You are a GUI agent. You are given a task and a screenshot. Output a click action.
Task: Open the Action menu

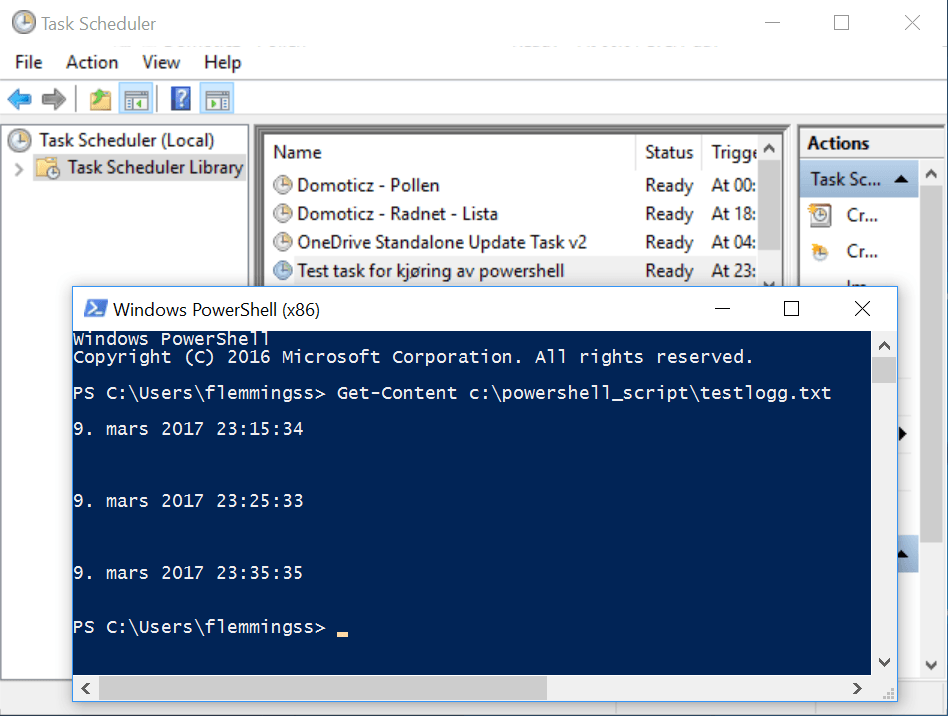91,62
